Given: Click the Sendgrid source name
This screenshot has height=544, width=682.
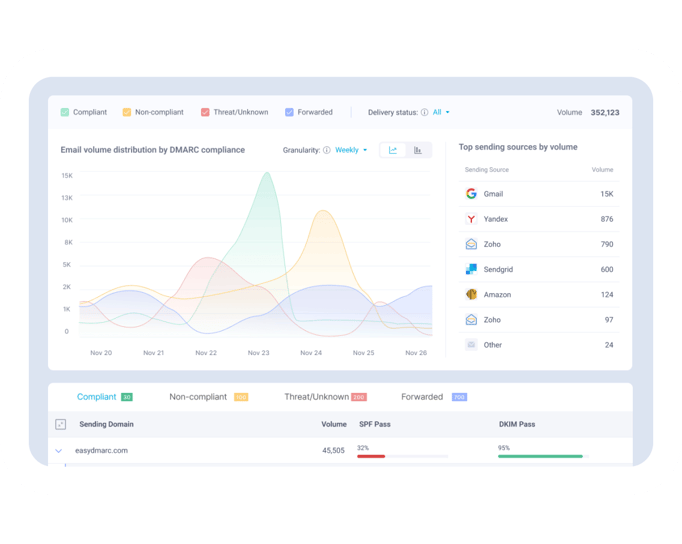Looking at the screenshot, I should (x=498, y=270).
